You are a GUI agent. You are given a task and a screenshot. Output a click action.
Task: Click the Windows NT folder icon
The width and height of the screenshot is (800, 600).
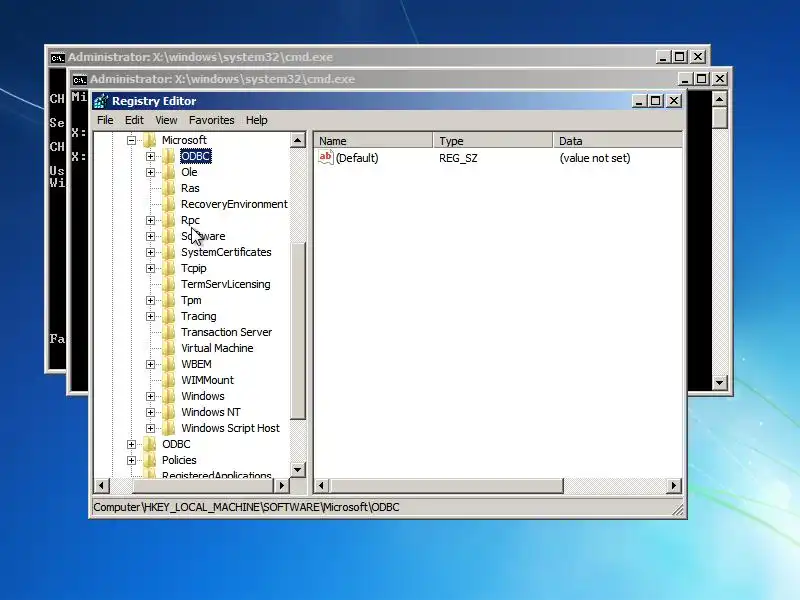[169, 412]
